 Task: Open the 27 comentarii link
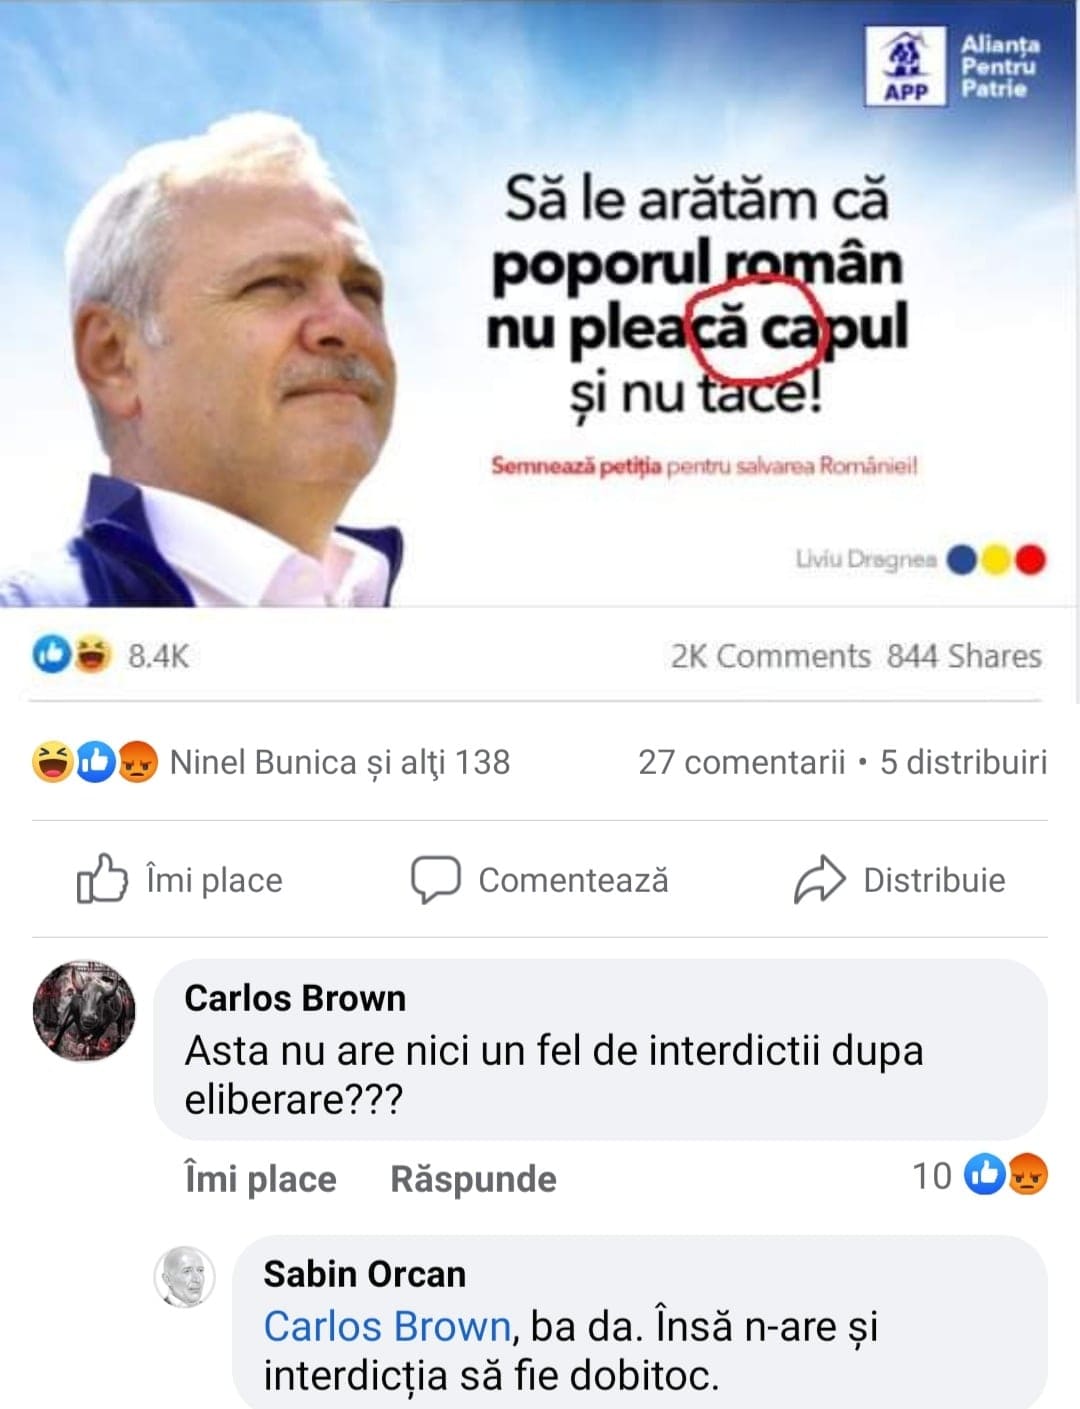click(742, 762)
